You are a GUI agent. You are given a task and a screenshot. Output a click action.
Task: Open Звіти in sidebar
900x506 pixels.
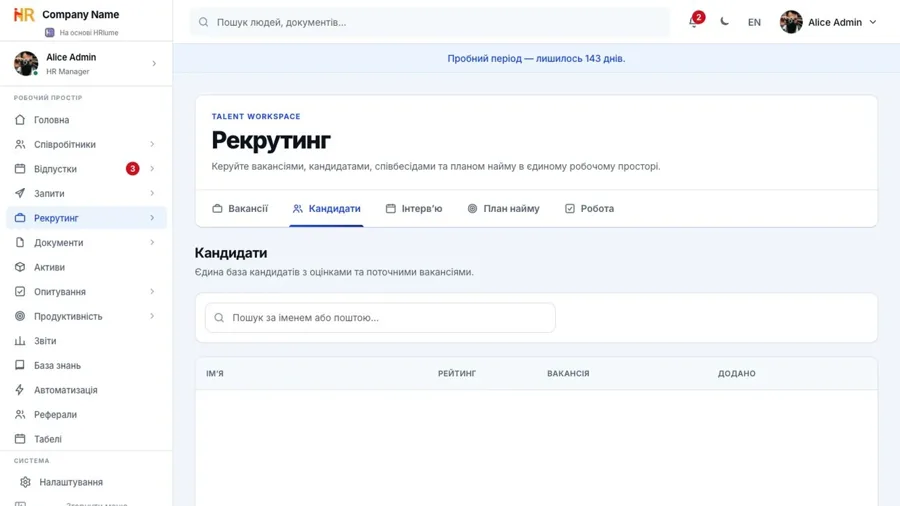tap(86, 341)
